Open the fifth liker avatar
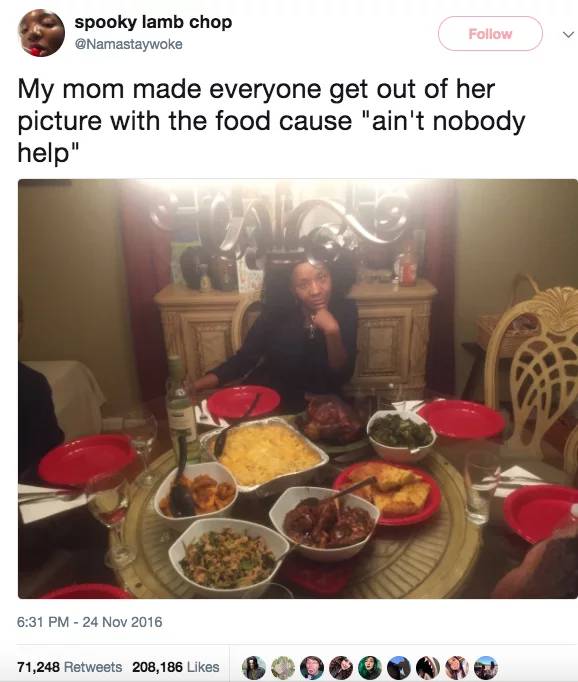 tap(370, 668)
